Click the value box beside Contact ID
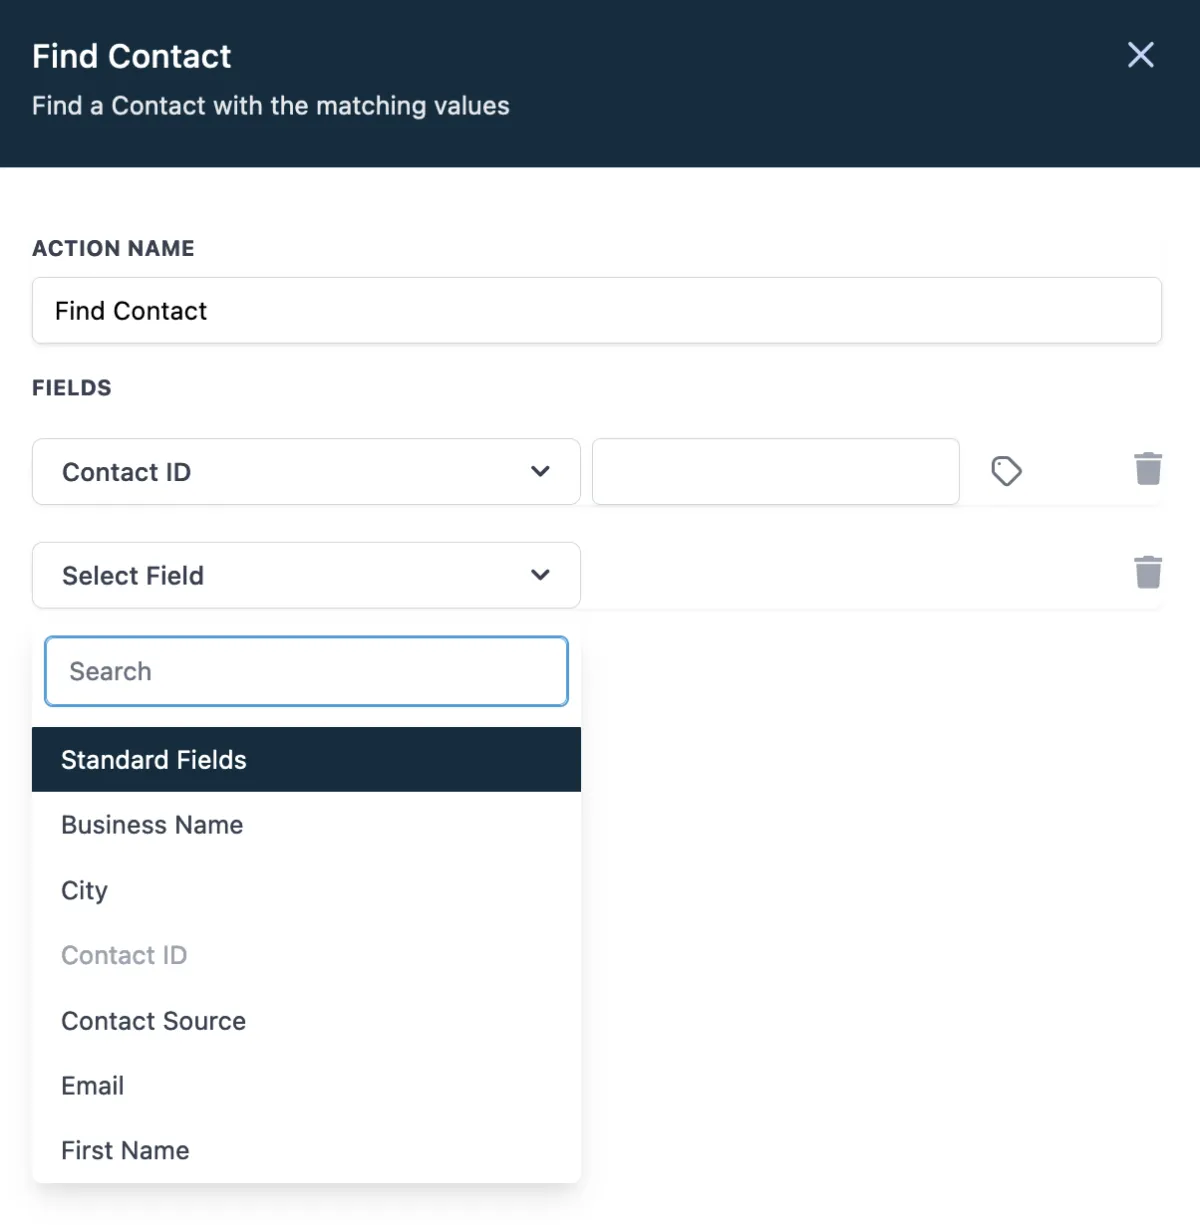This screenshot has height=1225, width=1200. [x=775, y=472]
